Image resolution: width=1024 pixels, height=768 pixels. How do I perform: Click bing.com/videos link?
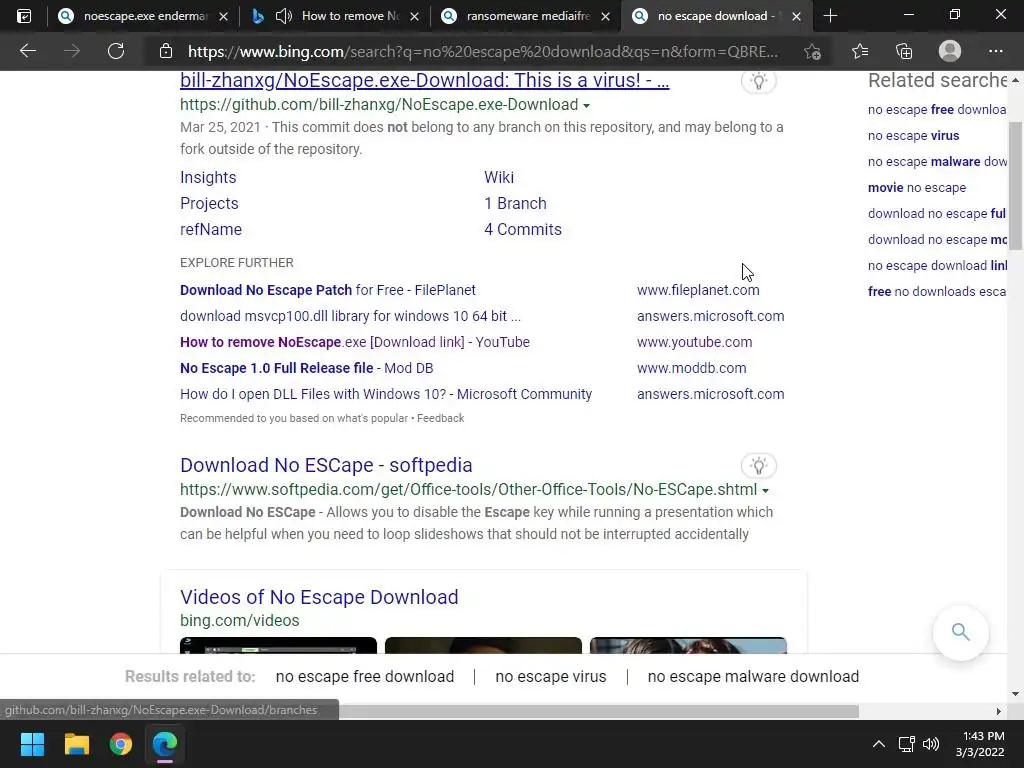[x=240, y=620]
